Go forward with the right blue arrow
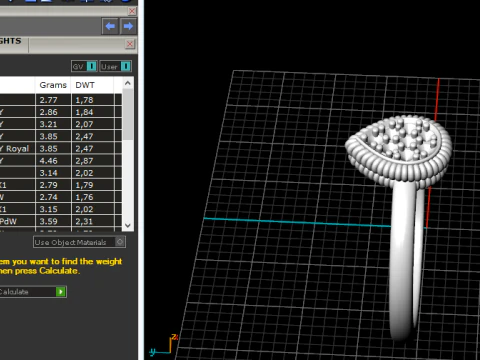The width and height of the screenshot is (480, 360). pos(128,26)
